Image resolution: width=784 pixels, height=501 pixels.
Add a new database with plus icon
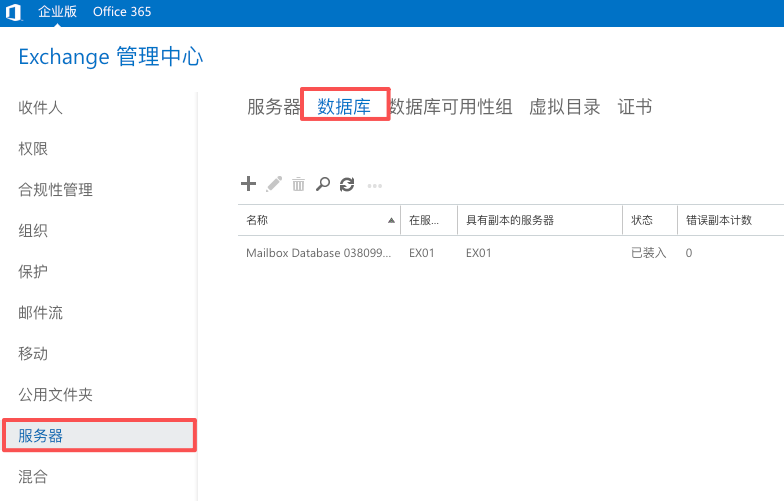(x=248, y=184)
